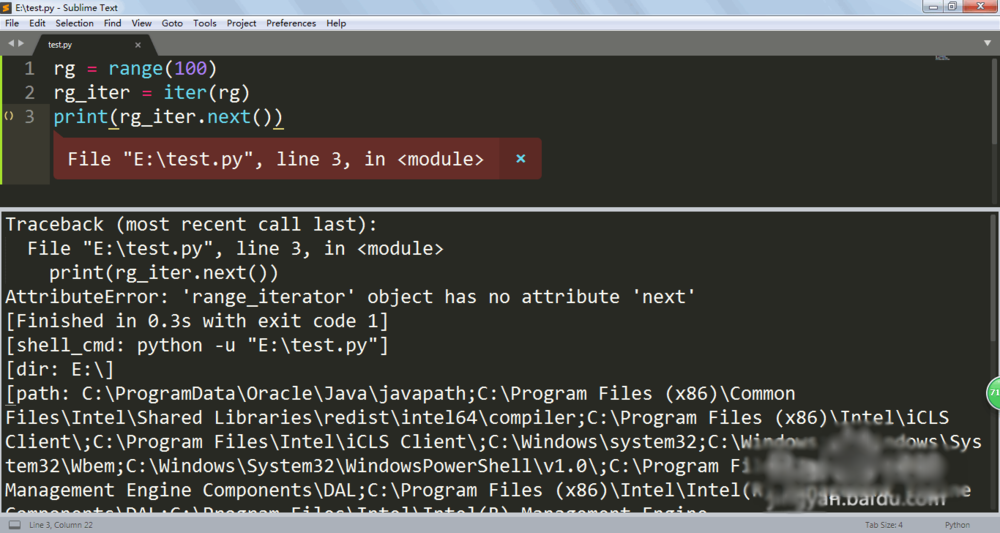Click the gutter mark beside line 3

pos(9,116)
